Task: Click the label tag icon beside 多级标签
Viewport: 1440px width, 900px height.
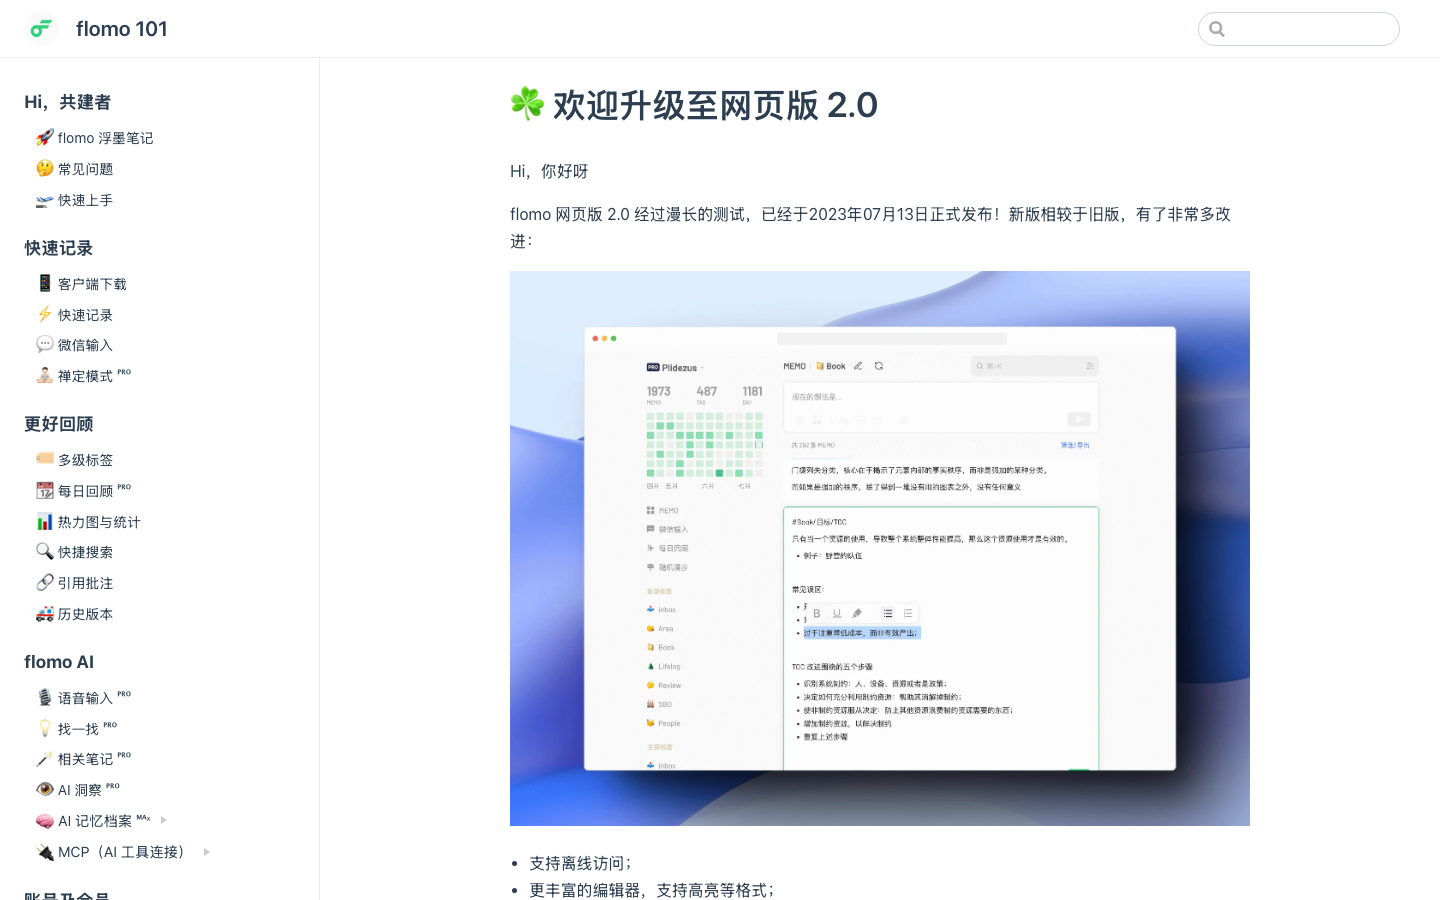Action: [44, 460]
